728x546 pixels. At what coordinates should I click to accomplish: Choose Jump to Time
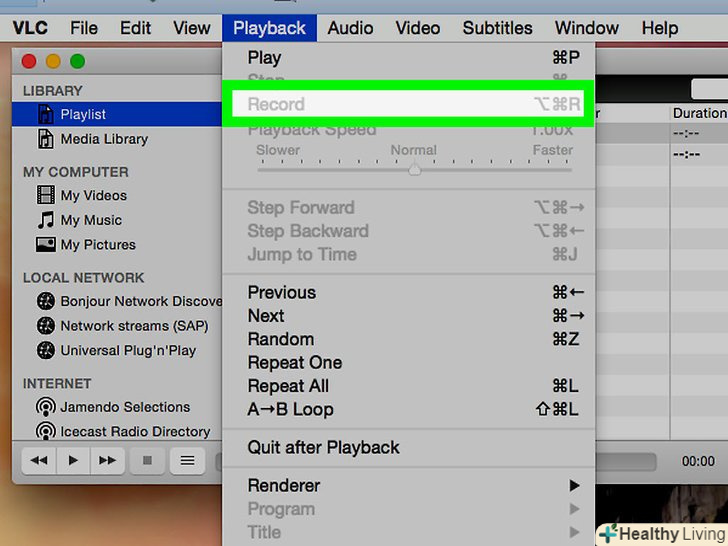pos(409,254)
